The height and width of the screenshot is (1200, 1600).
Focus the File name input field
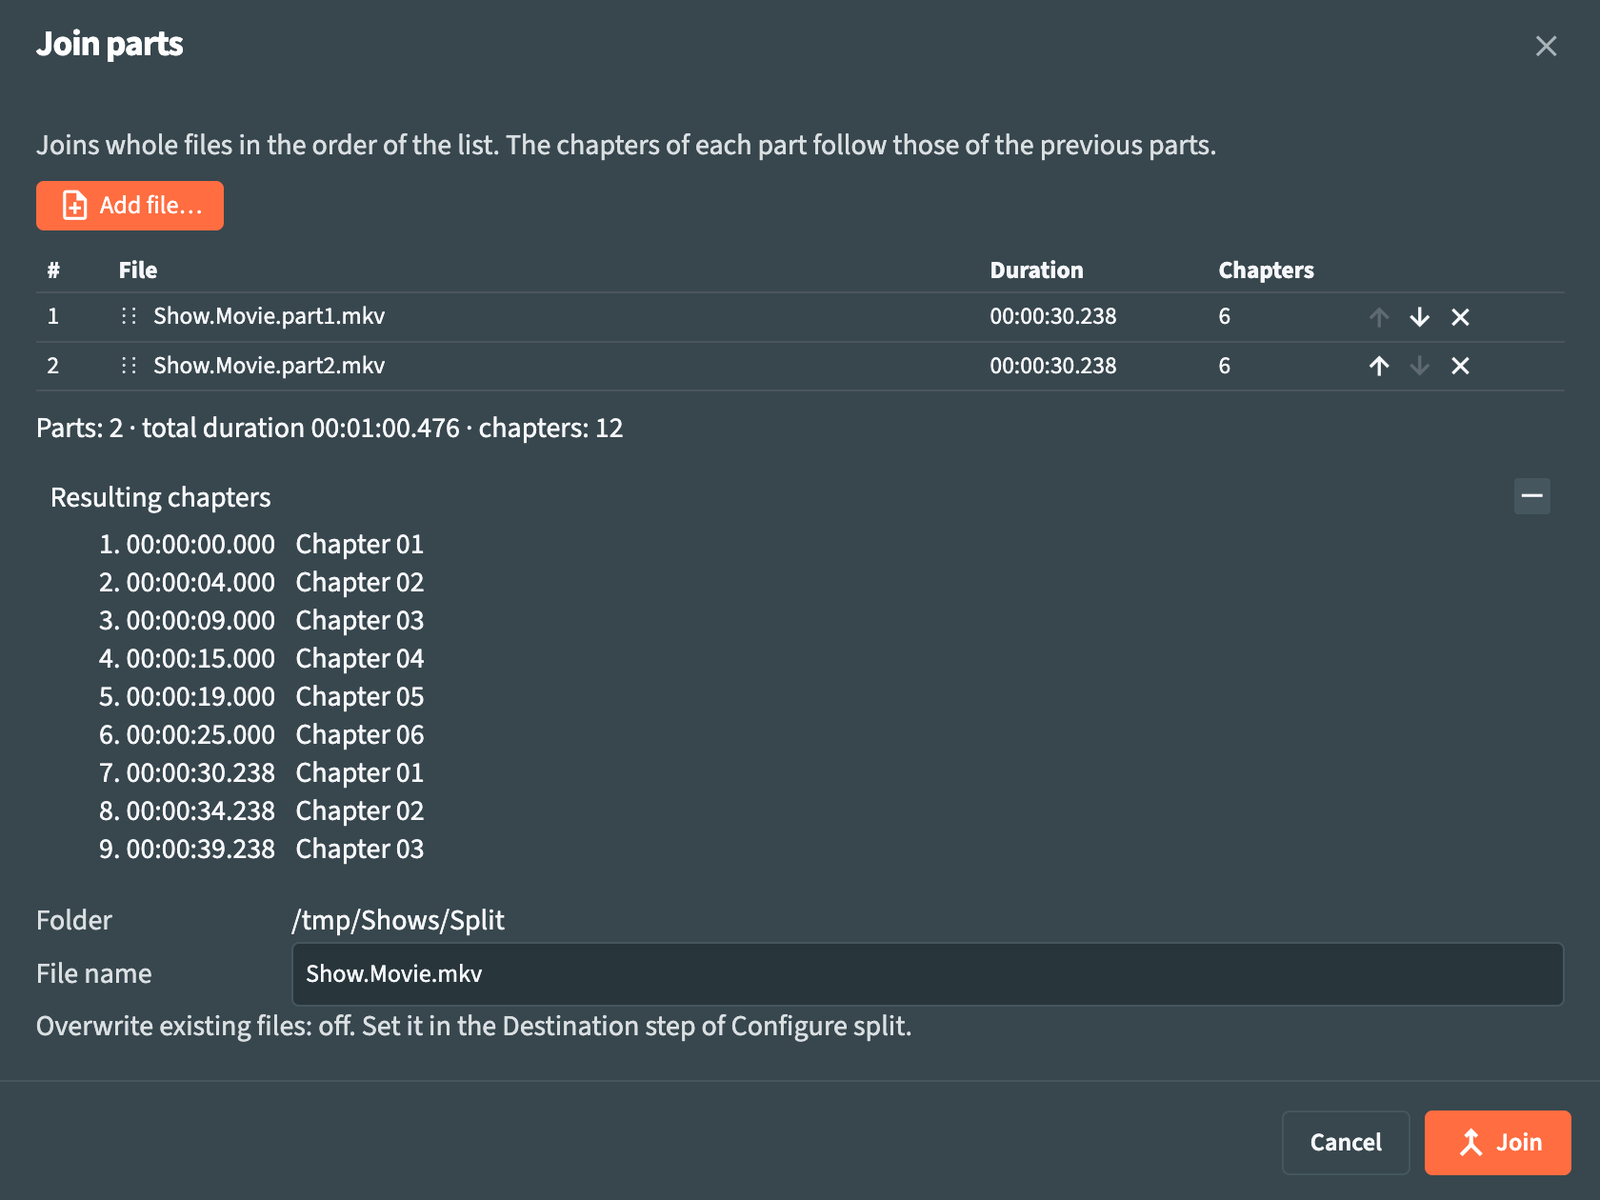click(927, 974)
